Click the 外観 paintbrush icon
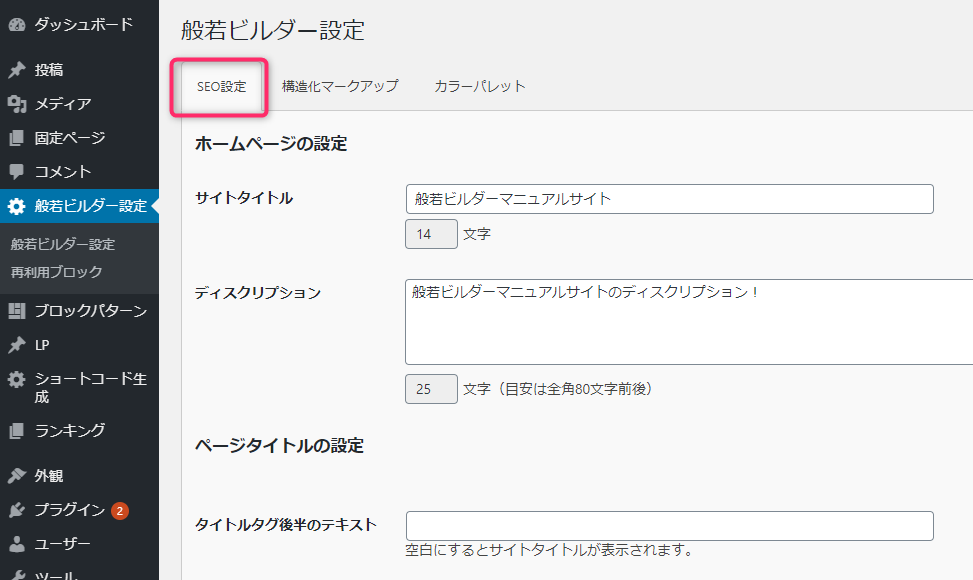Viewport: 973px width, 580px height. point(17,476)
